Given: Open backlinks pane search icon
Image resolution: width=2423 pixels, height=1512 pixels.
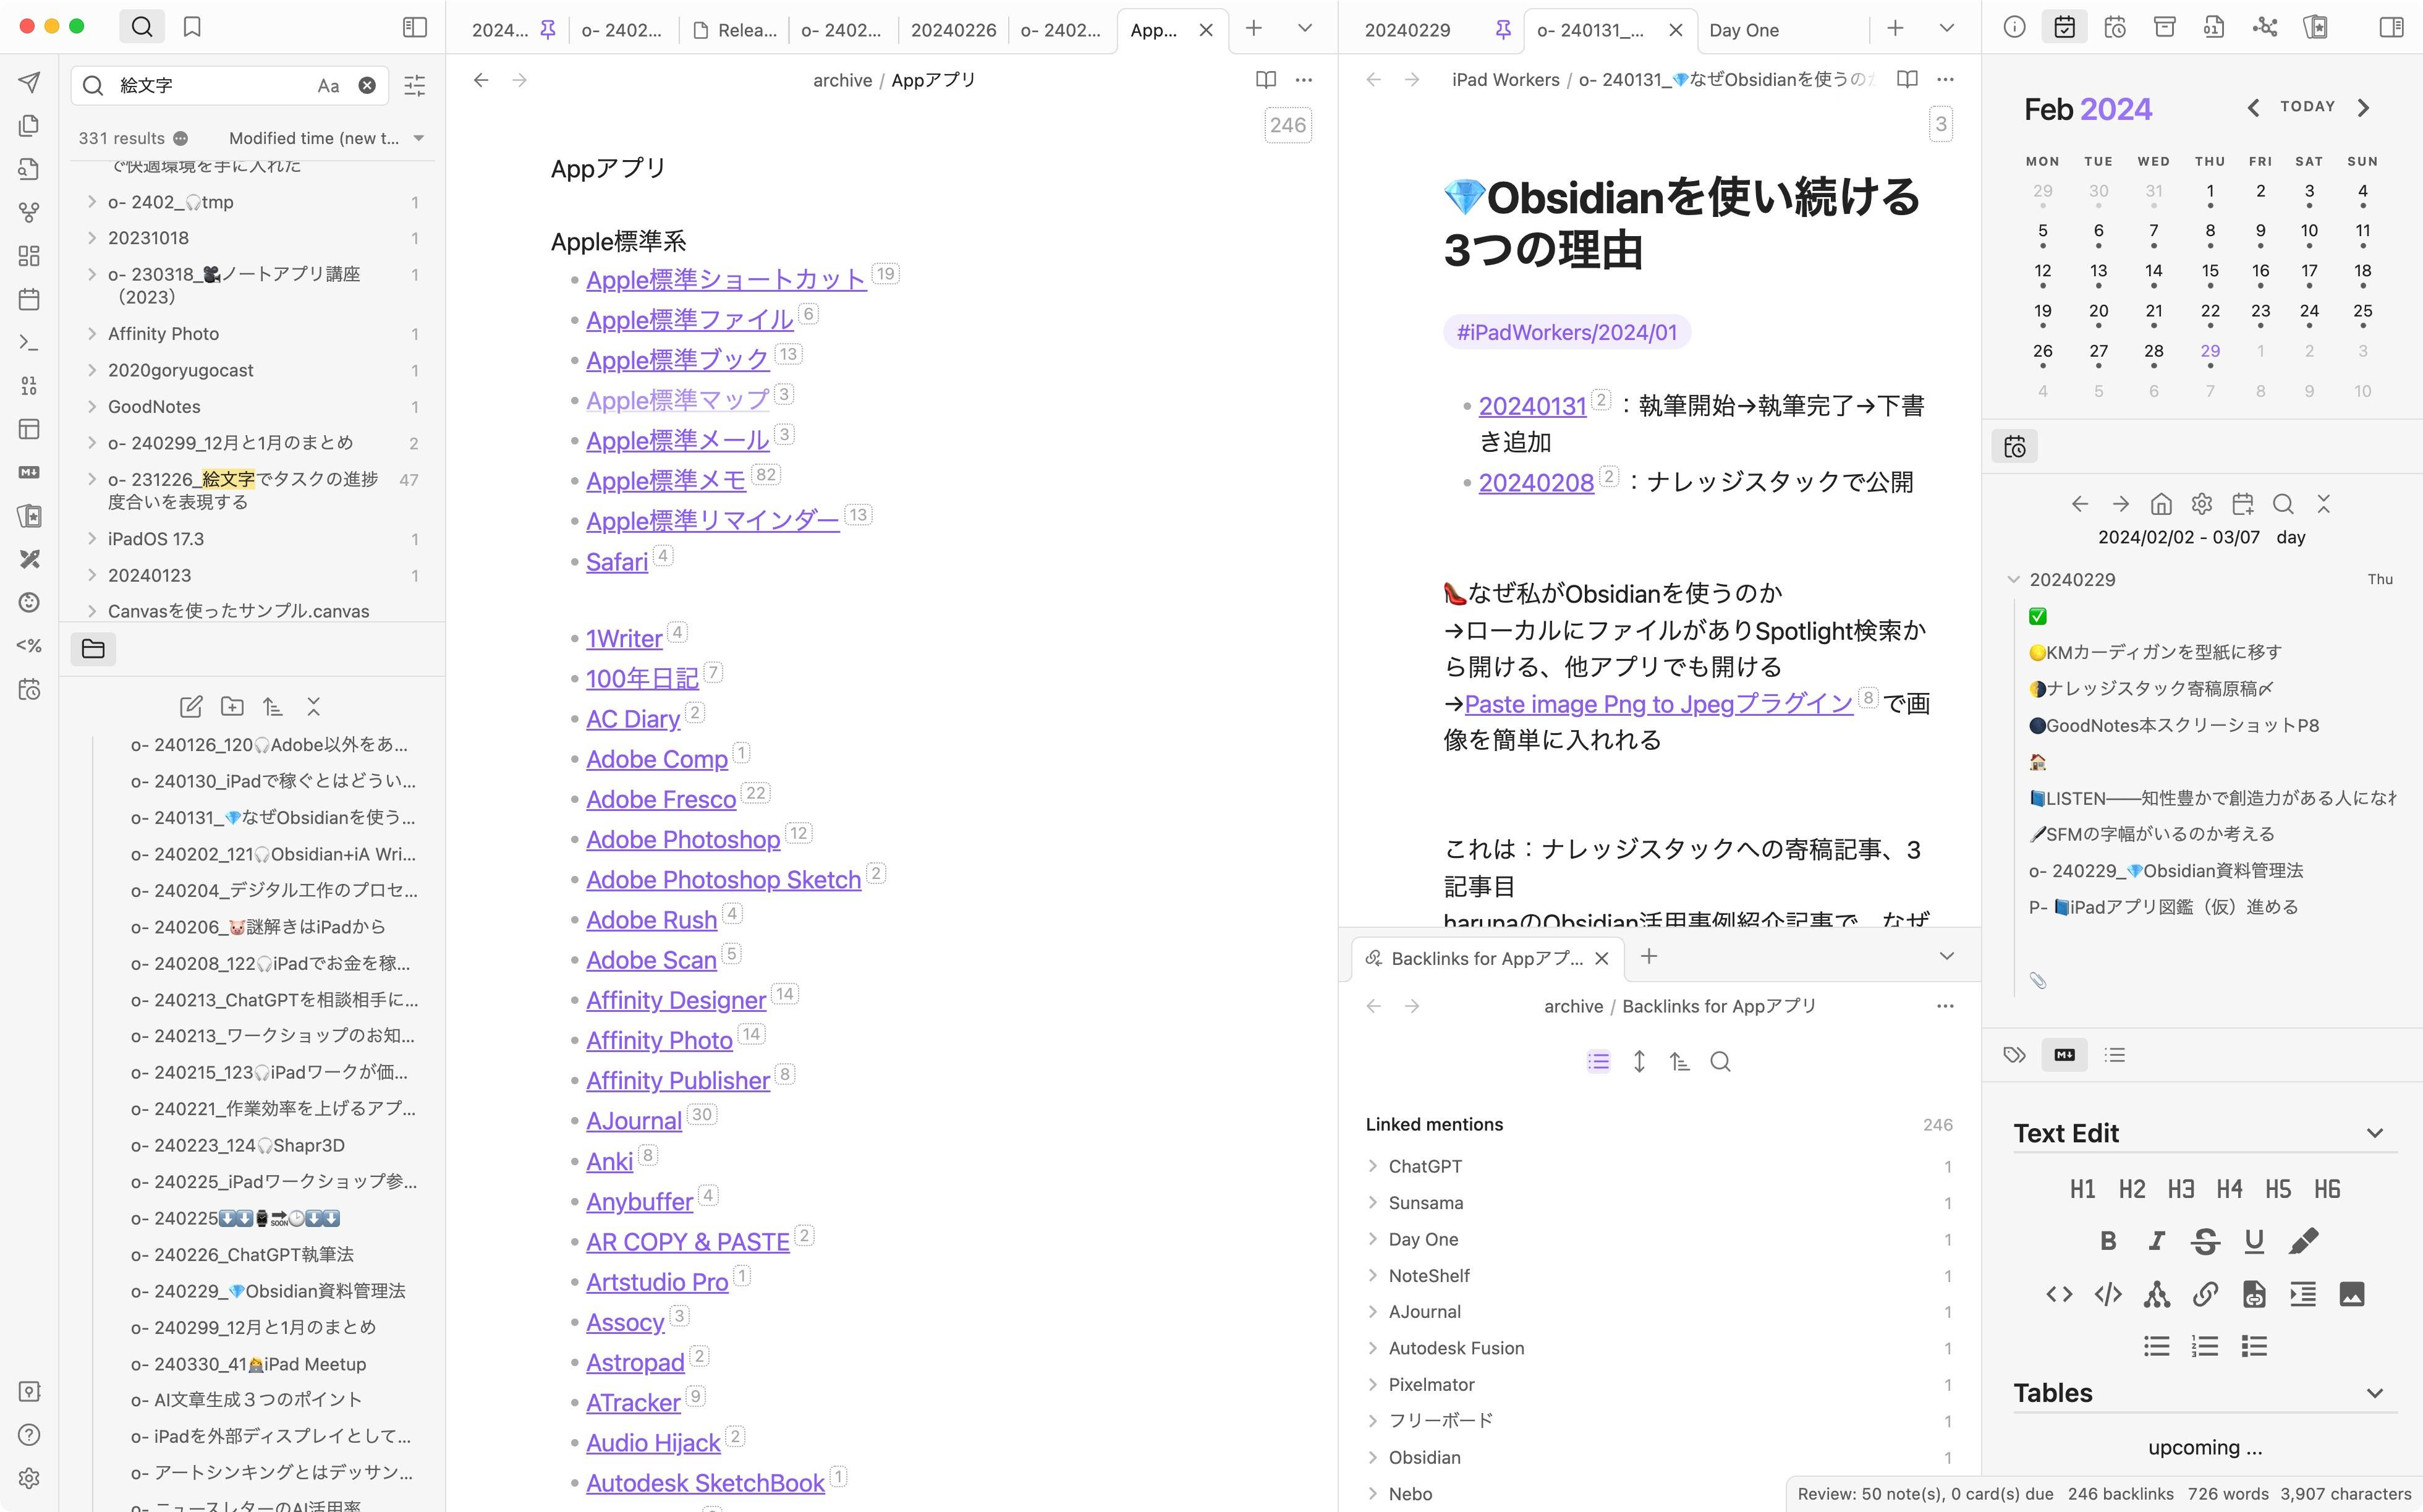Looking at the screenshot, I should point(1720,1062).
